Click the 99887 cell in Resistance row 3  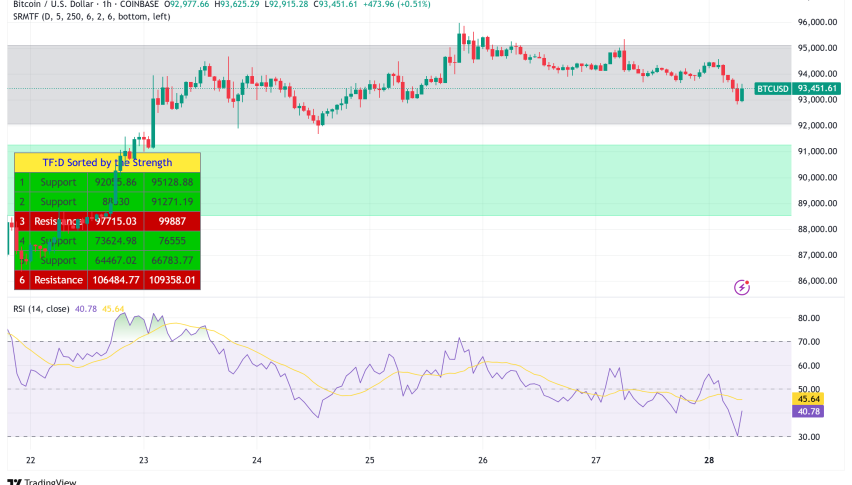pyautogui.click(x=172, y=221)
